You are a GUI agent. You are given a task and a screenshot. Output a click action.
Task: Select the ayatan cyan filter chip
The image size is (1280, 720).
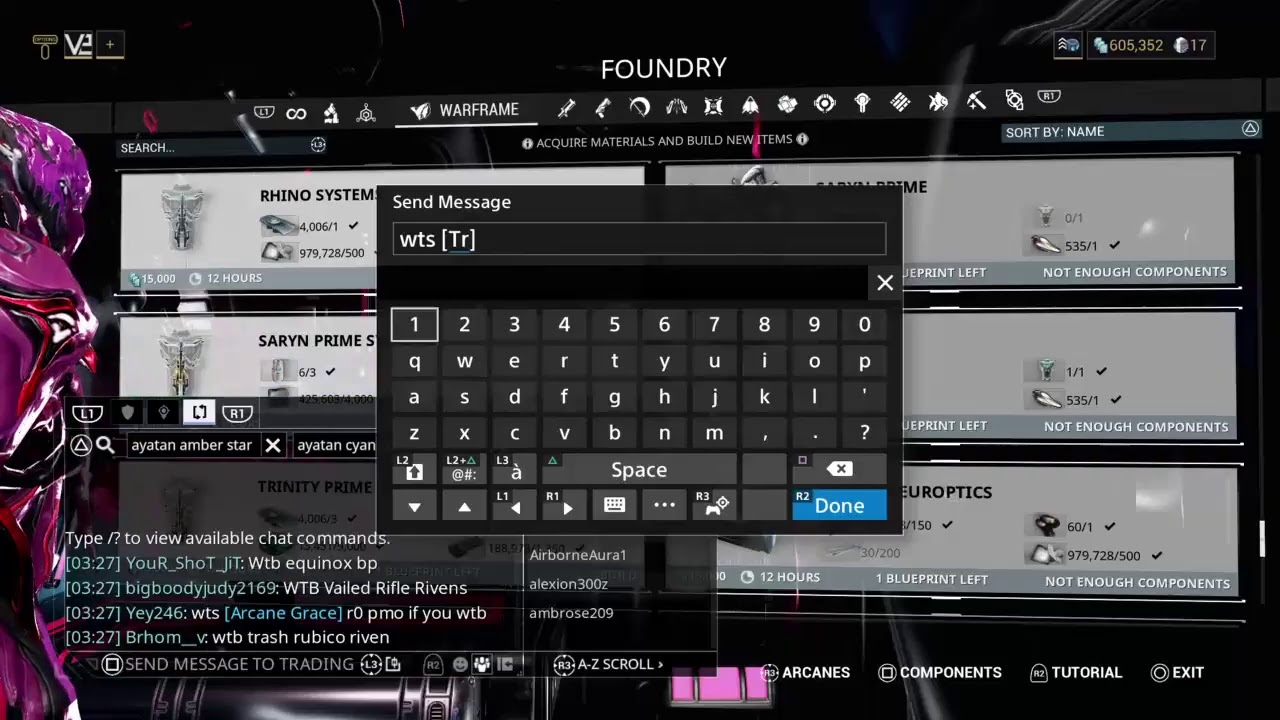(336, 445)
